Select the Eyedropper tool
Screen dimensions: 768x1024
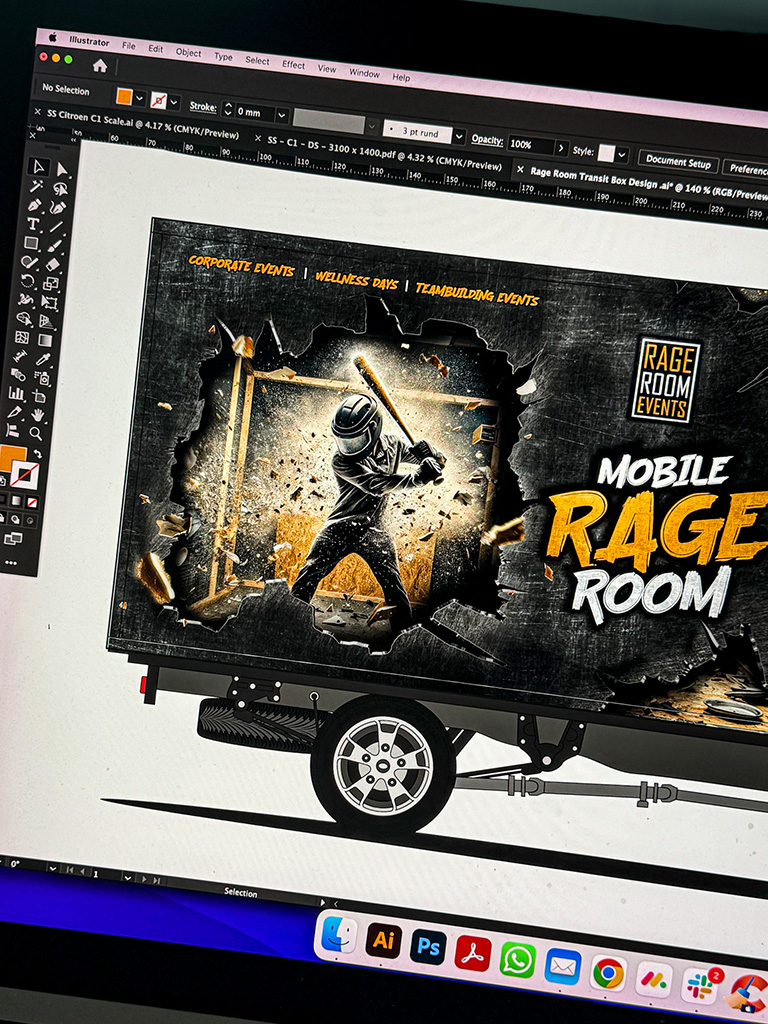pyautogui.click(x=43, y=359)
